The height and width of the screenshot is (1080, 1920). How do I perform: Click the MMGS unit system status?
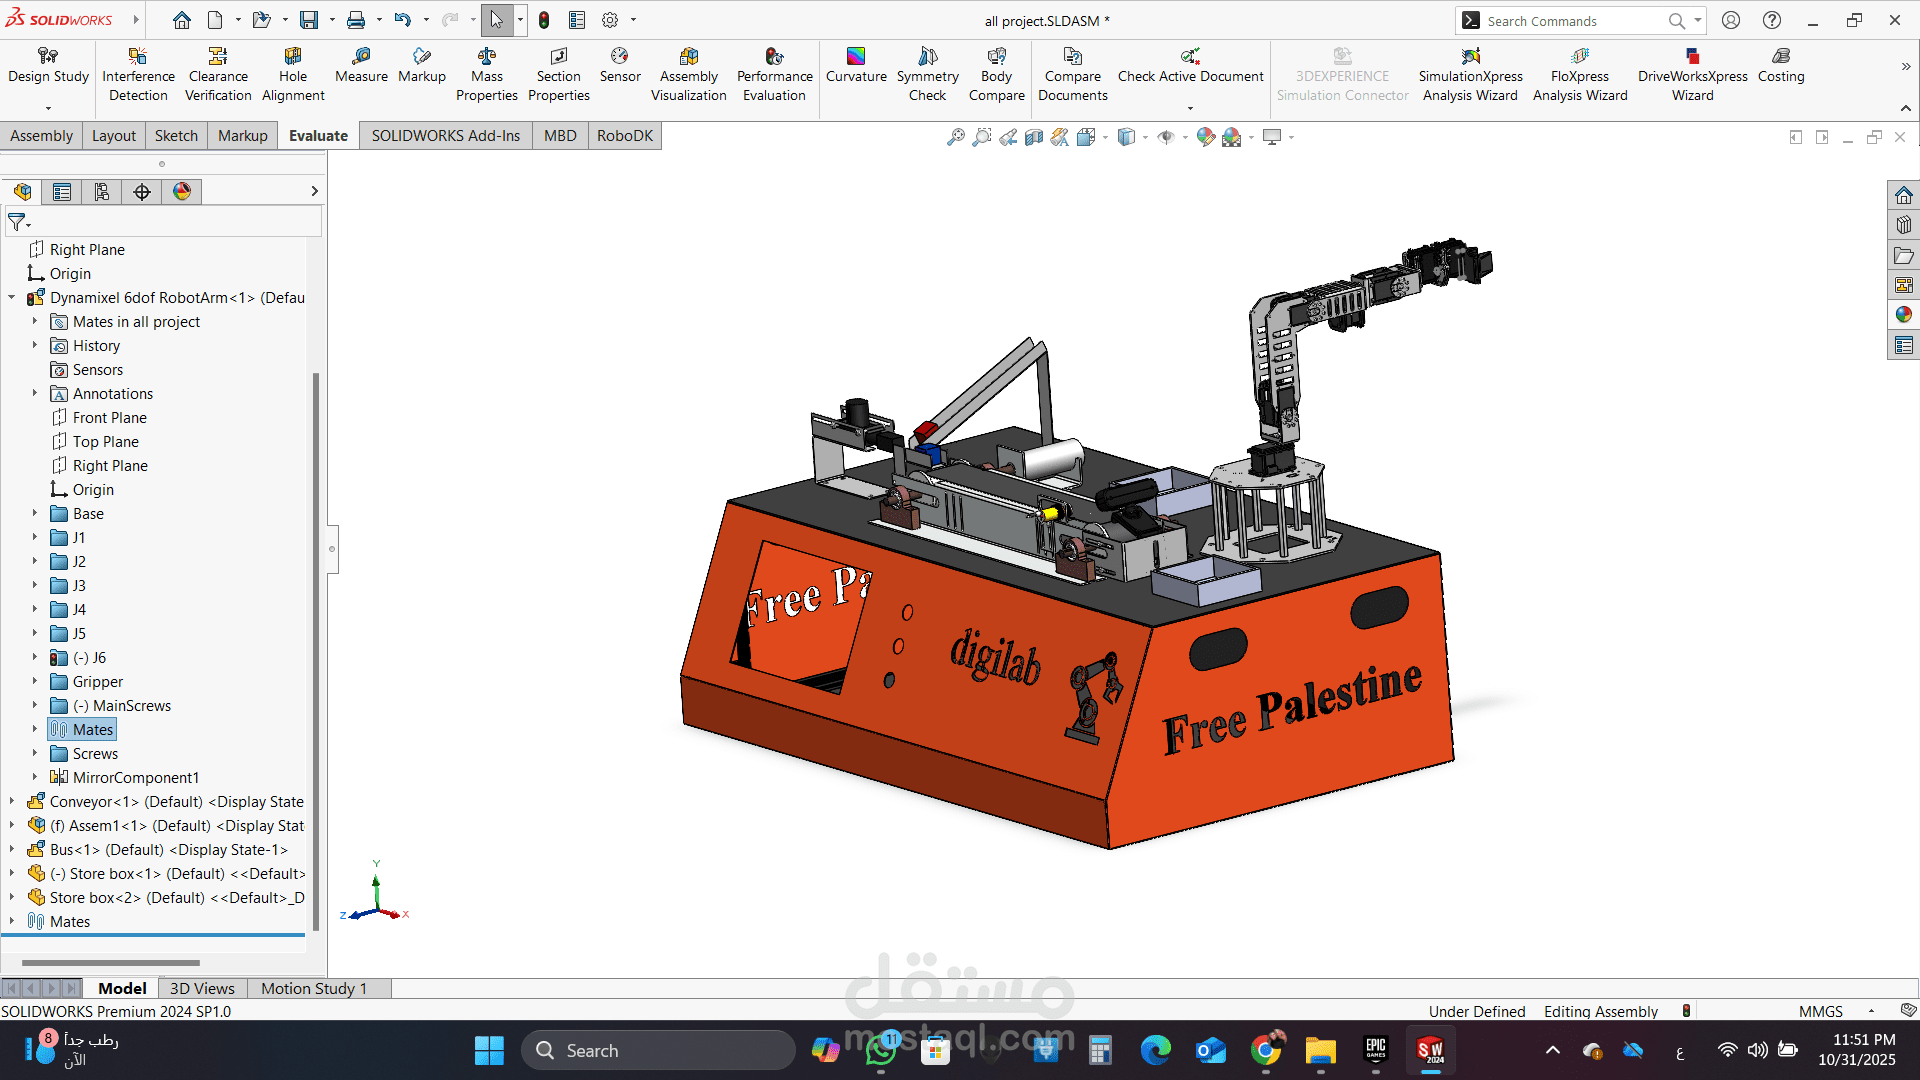(1820, 1011)
